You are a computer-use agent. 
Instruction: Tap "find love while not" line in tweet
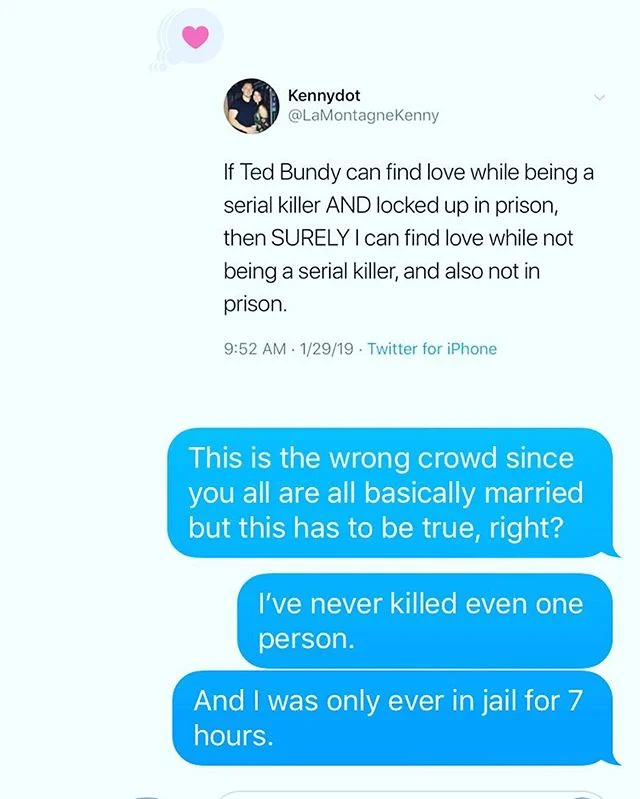tap(489, 238)
